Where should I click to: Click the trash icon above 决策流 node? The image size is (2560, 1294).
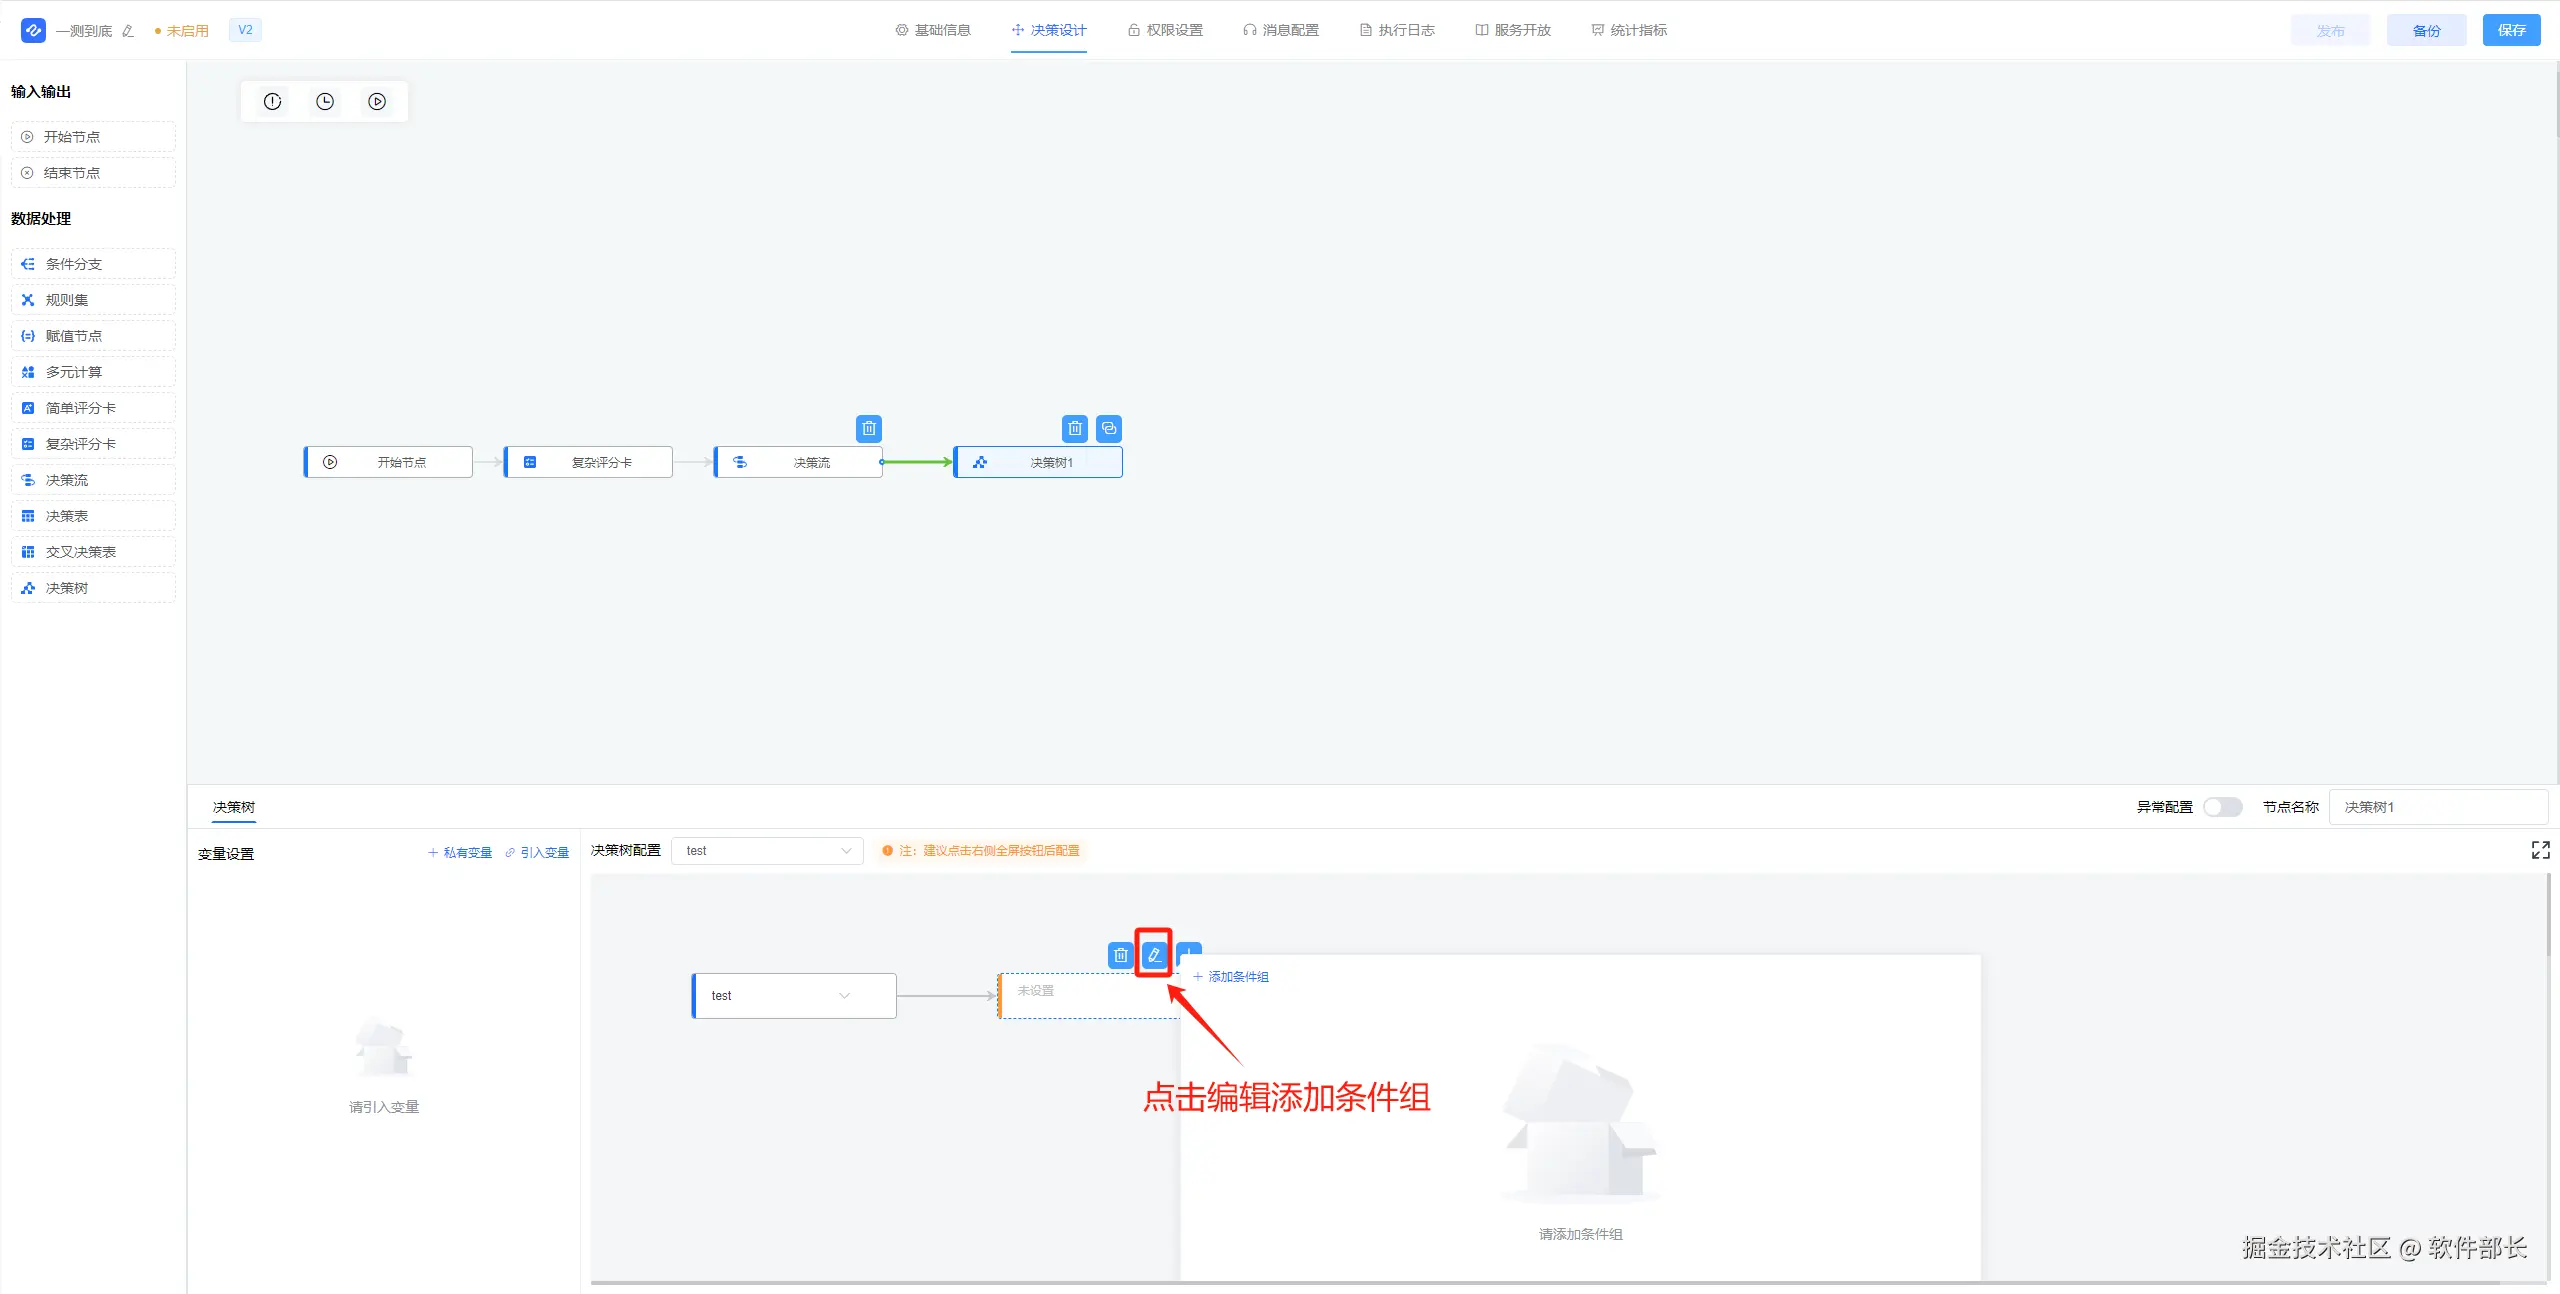pyautogui.click(x=869, y=429)
